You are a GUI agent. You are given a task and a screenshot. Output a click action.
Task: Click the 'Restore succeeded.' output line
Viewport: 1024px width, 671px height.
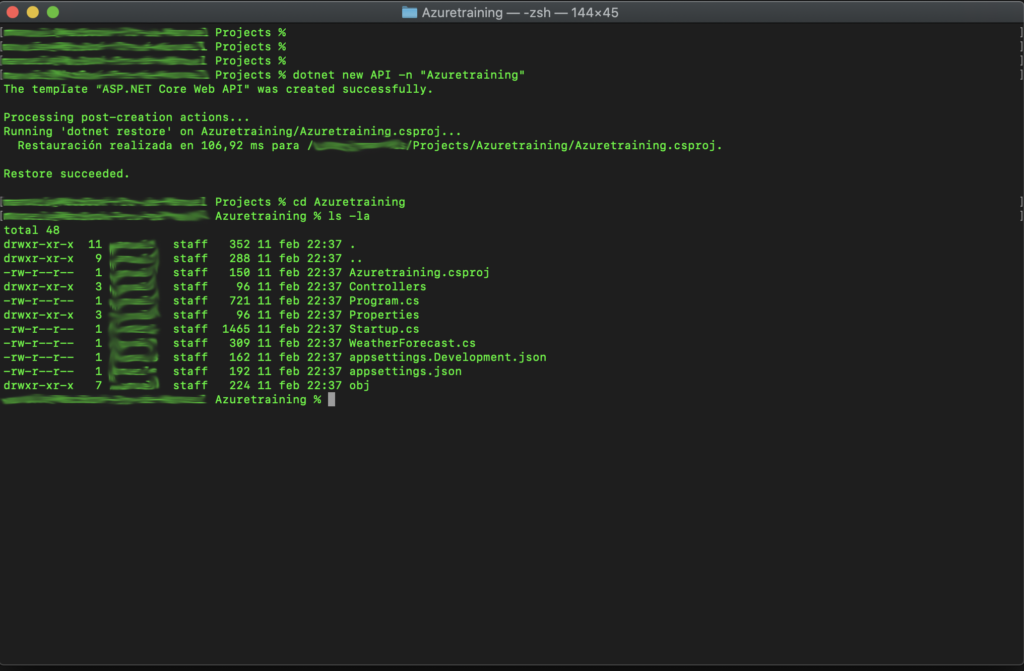point(64,173)
